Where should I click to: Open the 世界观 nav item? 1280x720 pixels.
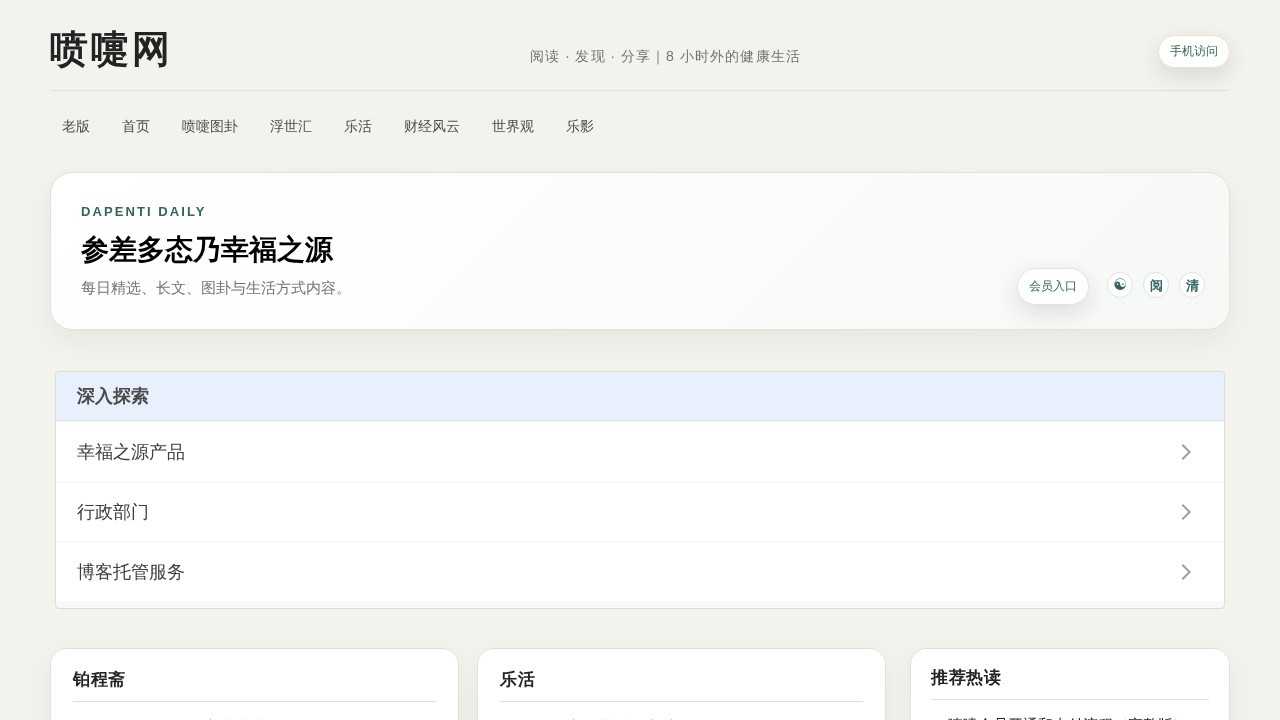coord(513,126)
